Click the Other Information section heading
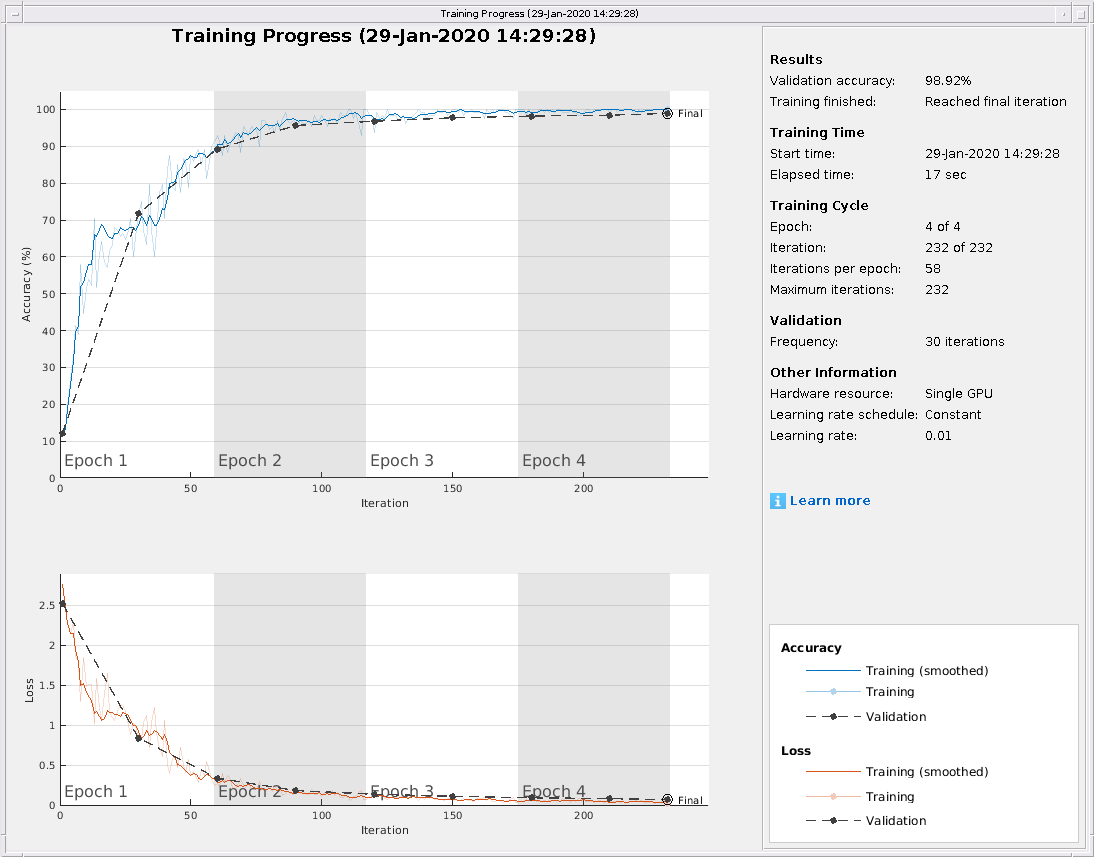1094x857 pixels. click(x=833, y=373)
